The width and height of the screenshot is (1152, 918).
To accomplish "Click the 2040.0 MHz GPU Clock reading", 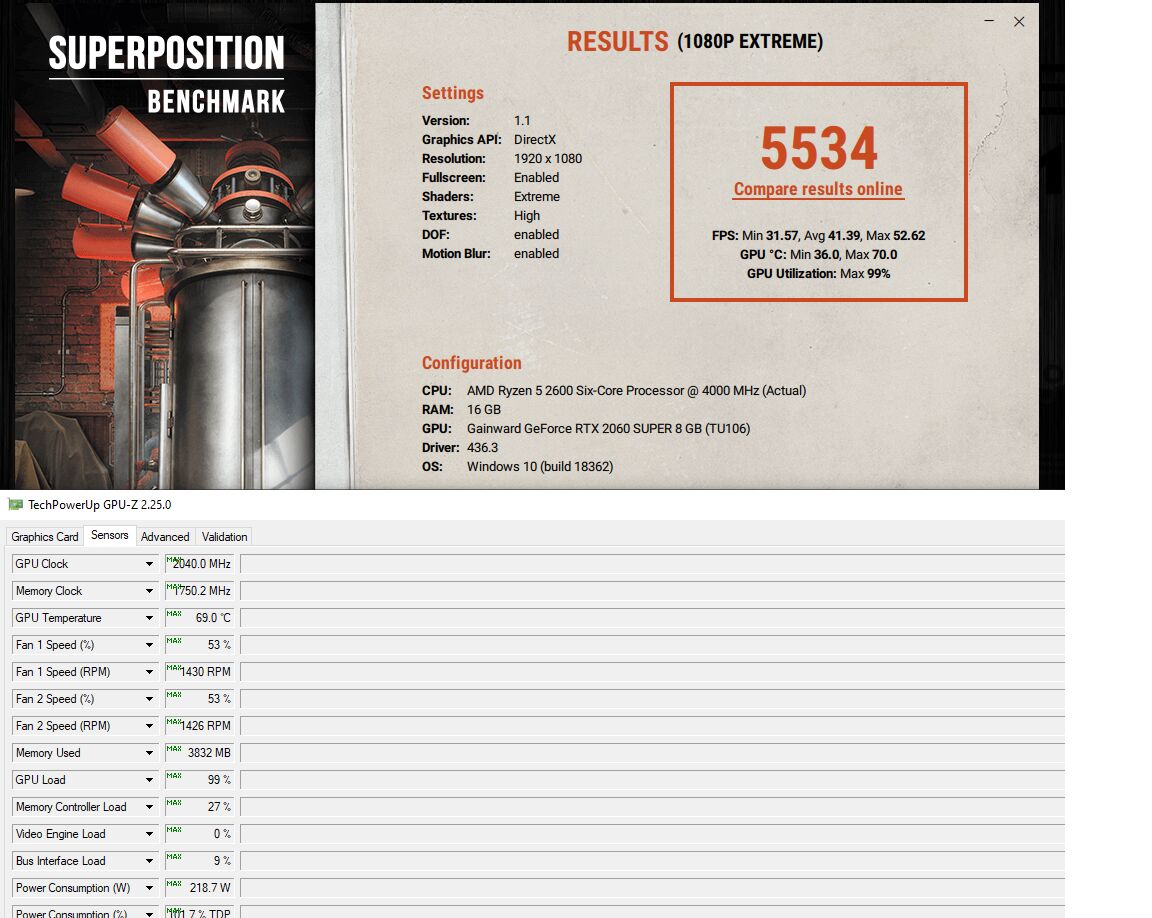I will [199, 564].
